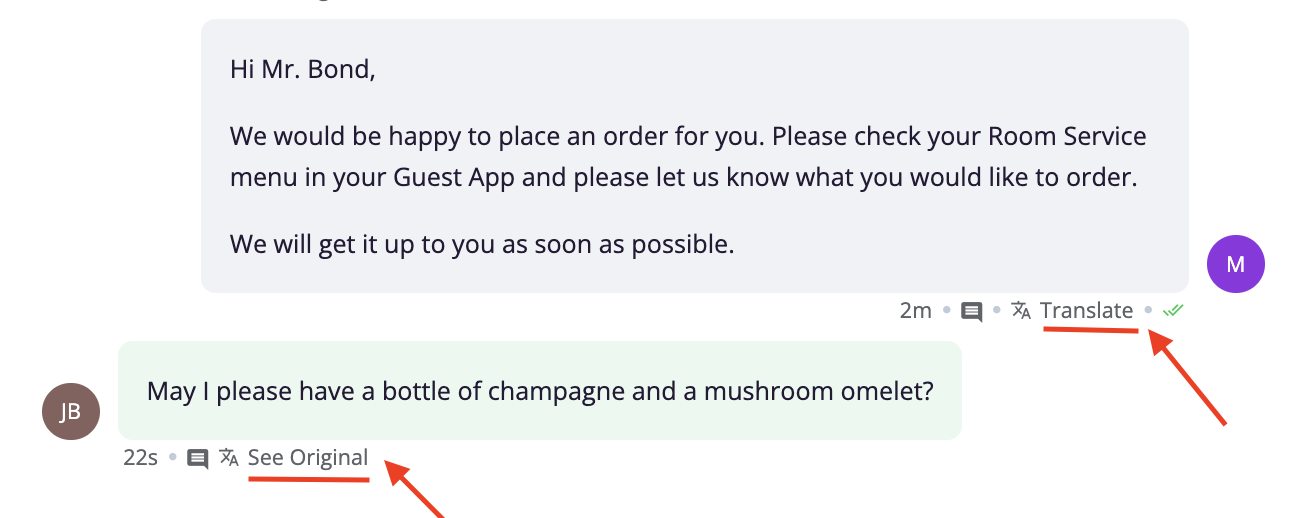Open the purple M avatar
The width and height of the screenshot is (1294, 518).
[x=1236, y=264]
